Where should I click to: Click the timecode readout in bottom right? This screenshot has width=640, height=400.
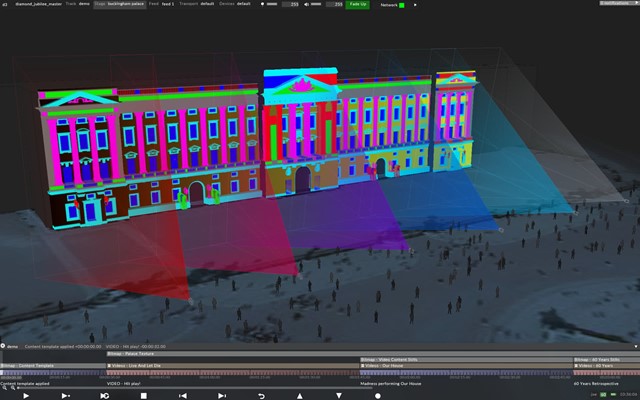click(629, 394)
